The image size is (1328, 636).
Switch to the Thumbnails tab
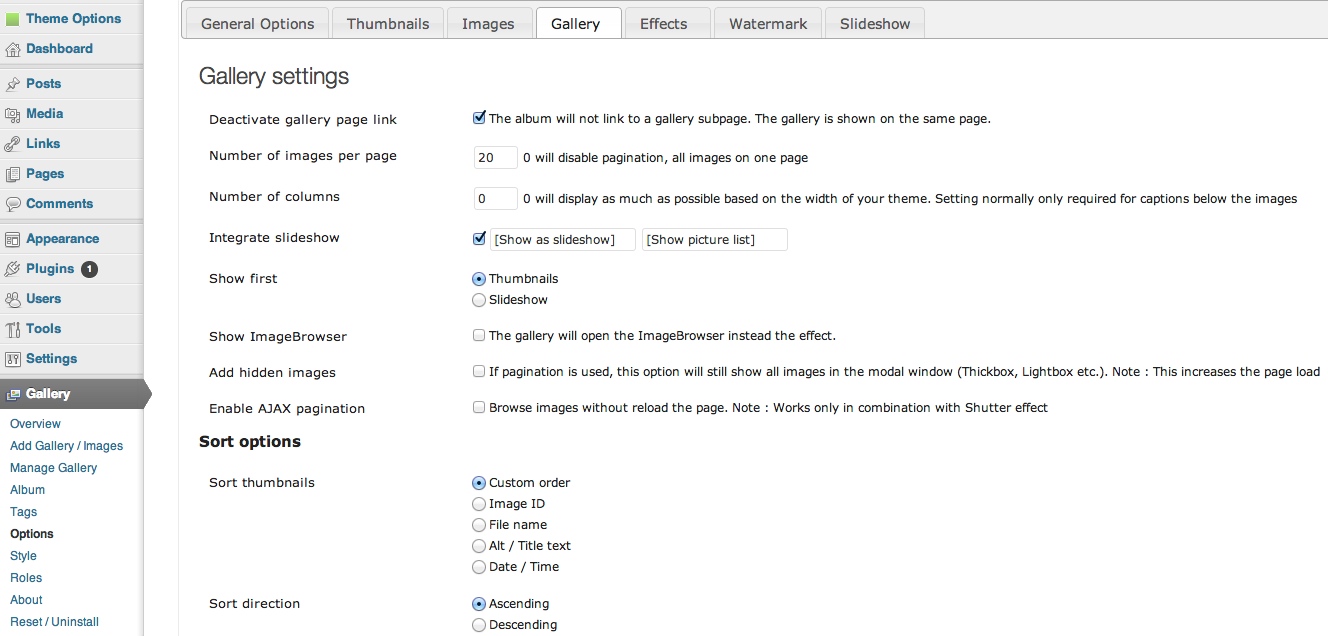tap(388, 23)
